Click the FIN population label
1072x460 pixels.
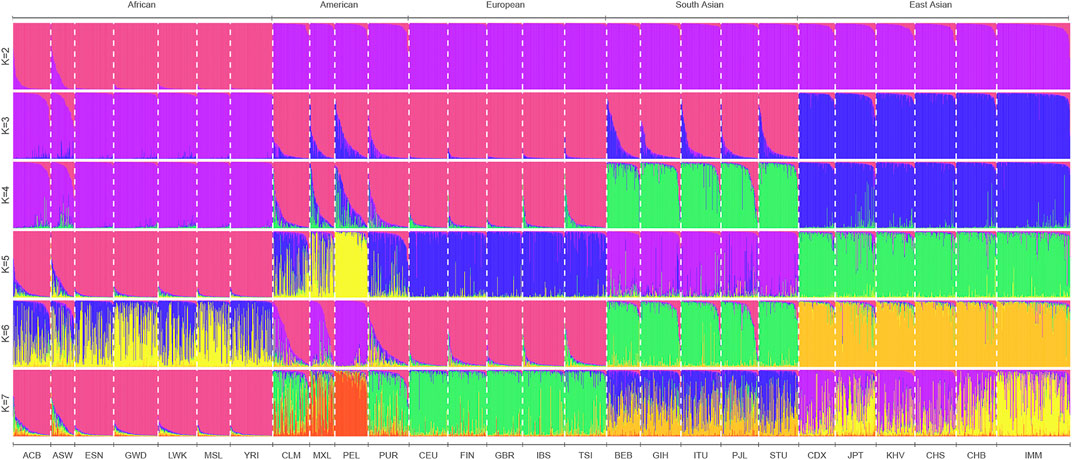point(468,454)
